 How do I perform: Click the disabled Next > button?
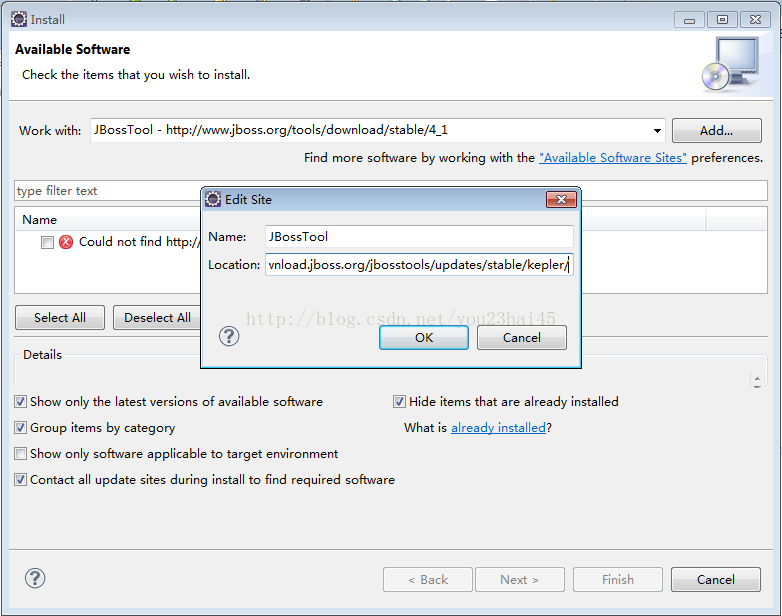(x=520, y=580)
